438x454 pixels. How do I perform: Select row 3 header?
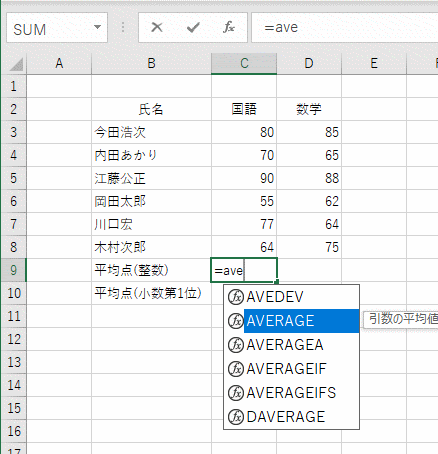click(x=14, y=132)
